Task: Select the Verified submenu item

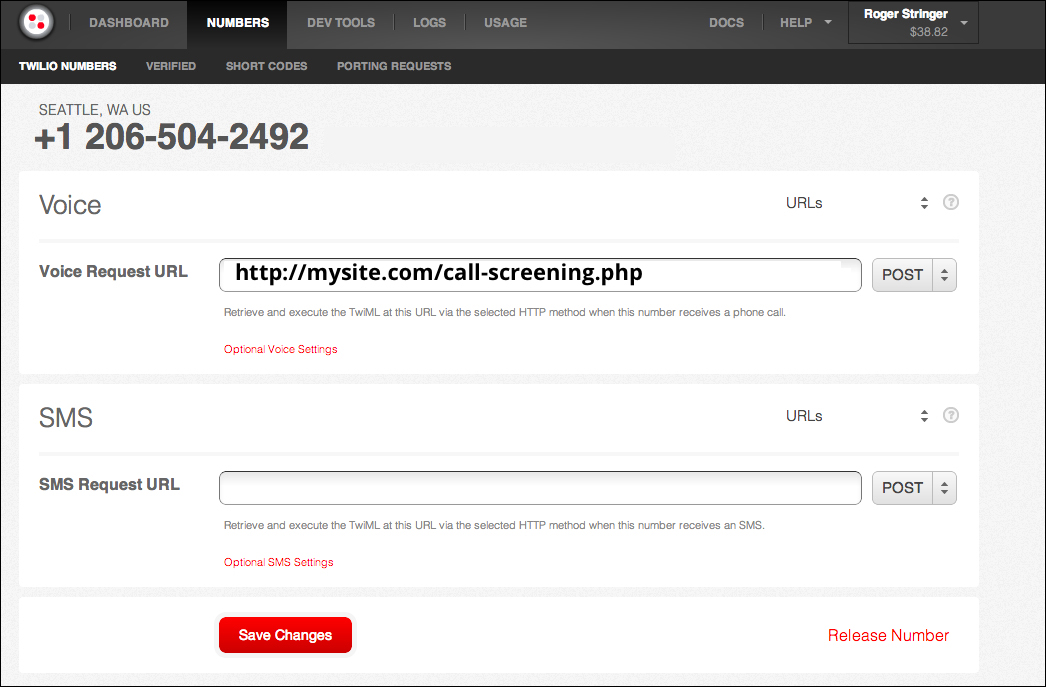Action: click(x=171, y=66)
